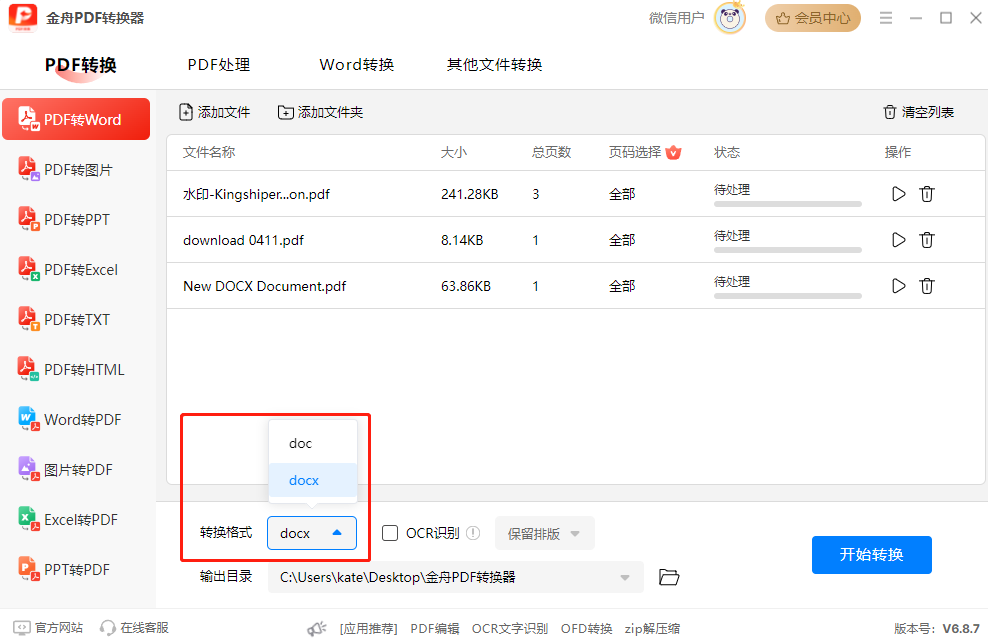This screenshot has height=643, width=988.
Task: Click 清空列表 button
Action: pos(918,112)
